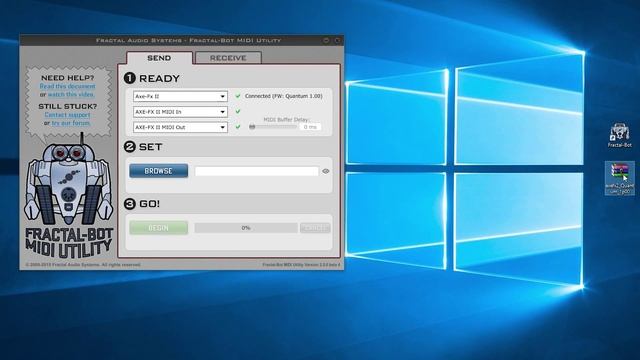Click the green check beside MIDI Out
Image resolution: width=640 pixels, height=360 pixels.
tap(238, 127)
